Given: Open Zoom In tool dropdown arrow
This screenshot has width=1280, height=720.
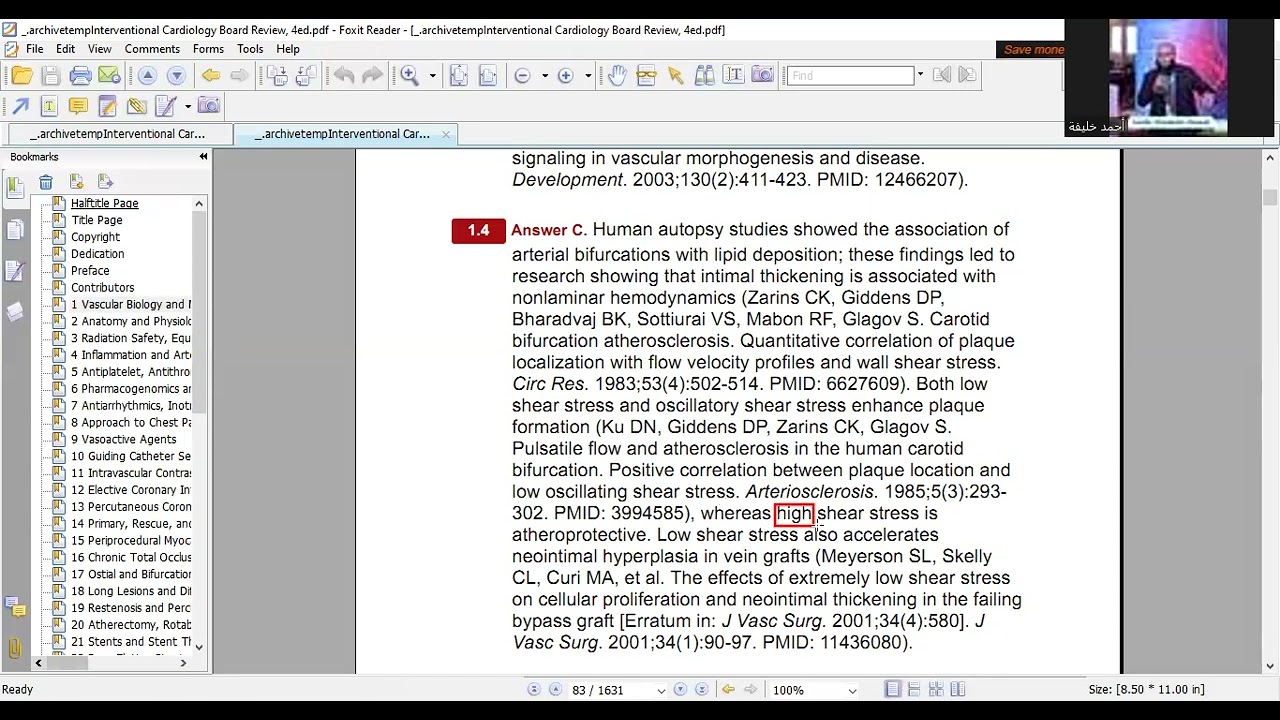Looking at the screenshot, I should coord(432,76).
